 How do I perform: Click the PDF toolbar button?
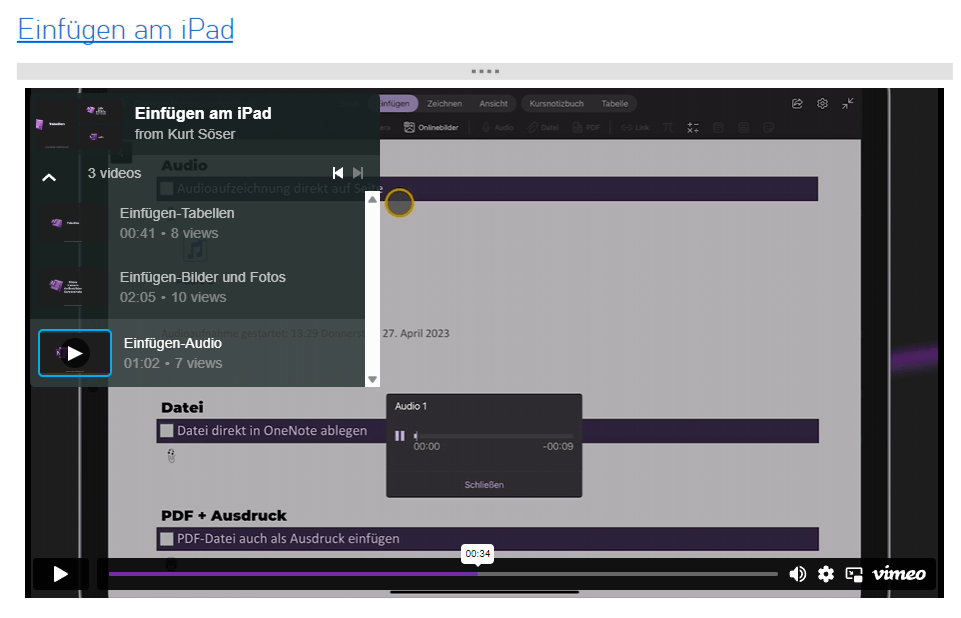coord(586,128)
